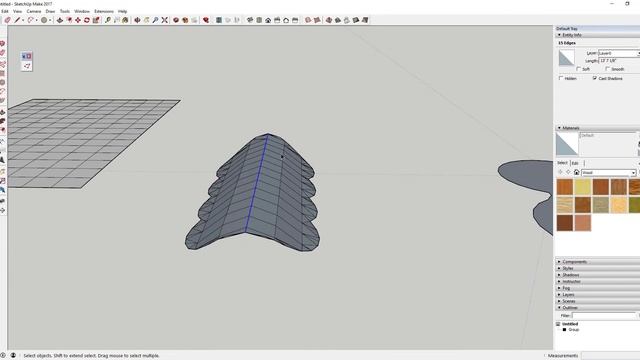Switch to Left view
Viewport: 640px width, 360px height.
295,20
